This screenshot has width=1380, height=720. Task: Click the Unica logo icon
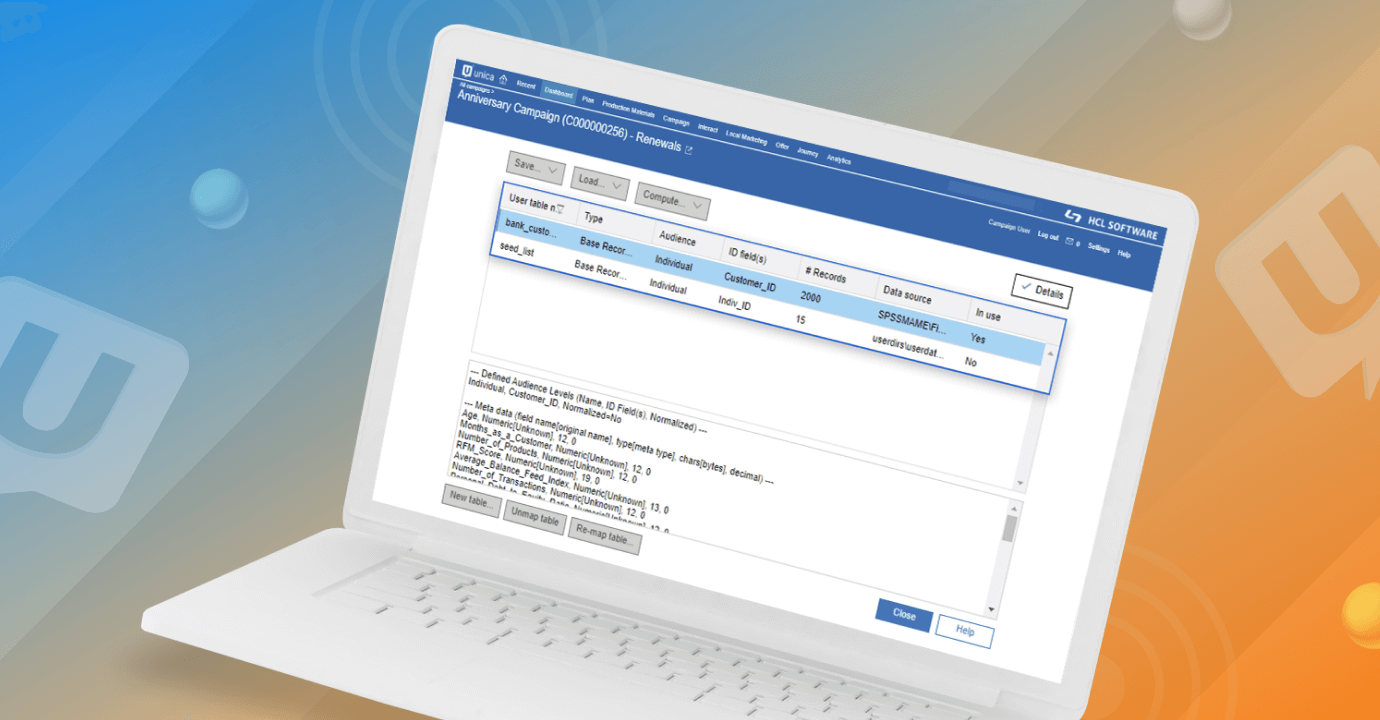click(469, 70)
